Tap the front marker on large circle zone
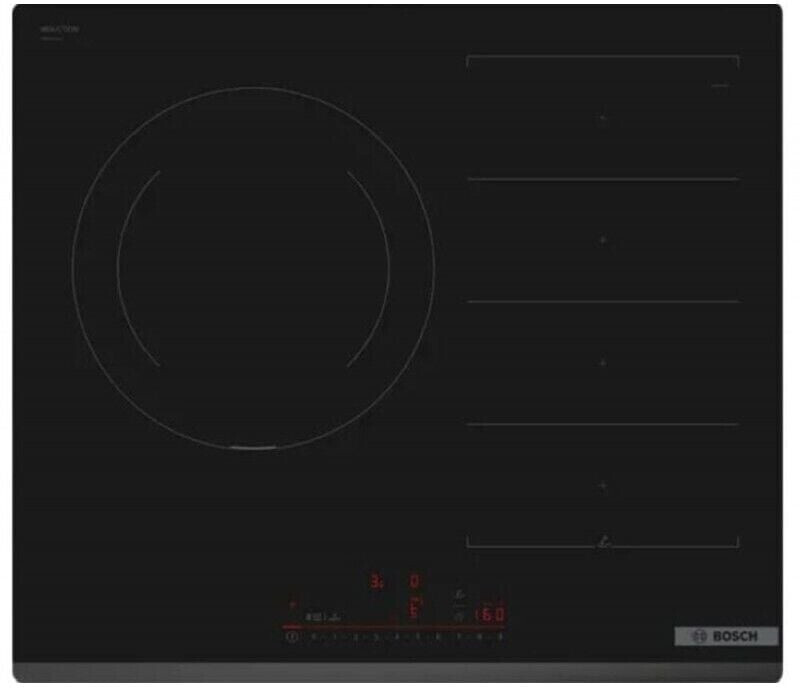The image size is (800, 688). [253, 449]
